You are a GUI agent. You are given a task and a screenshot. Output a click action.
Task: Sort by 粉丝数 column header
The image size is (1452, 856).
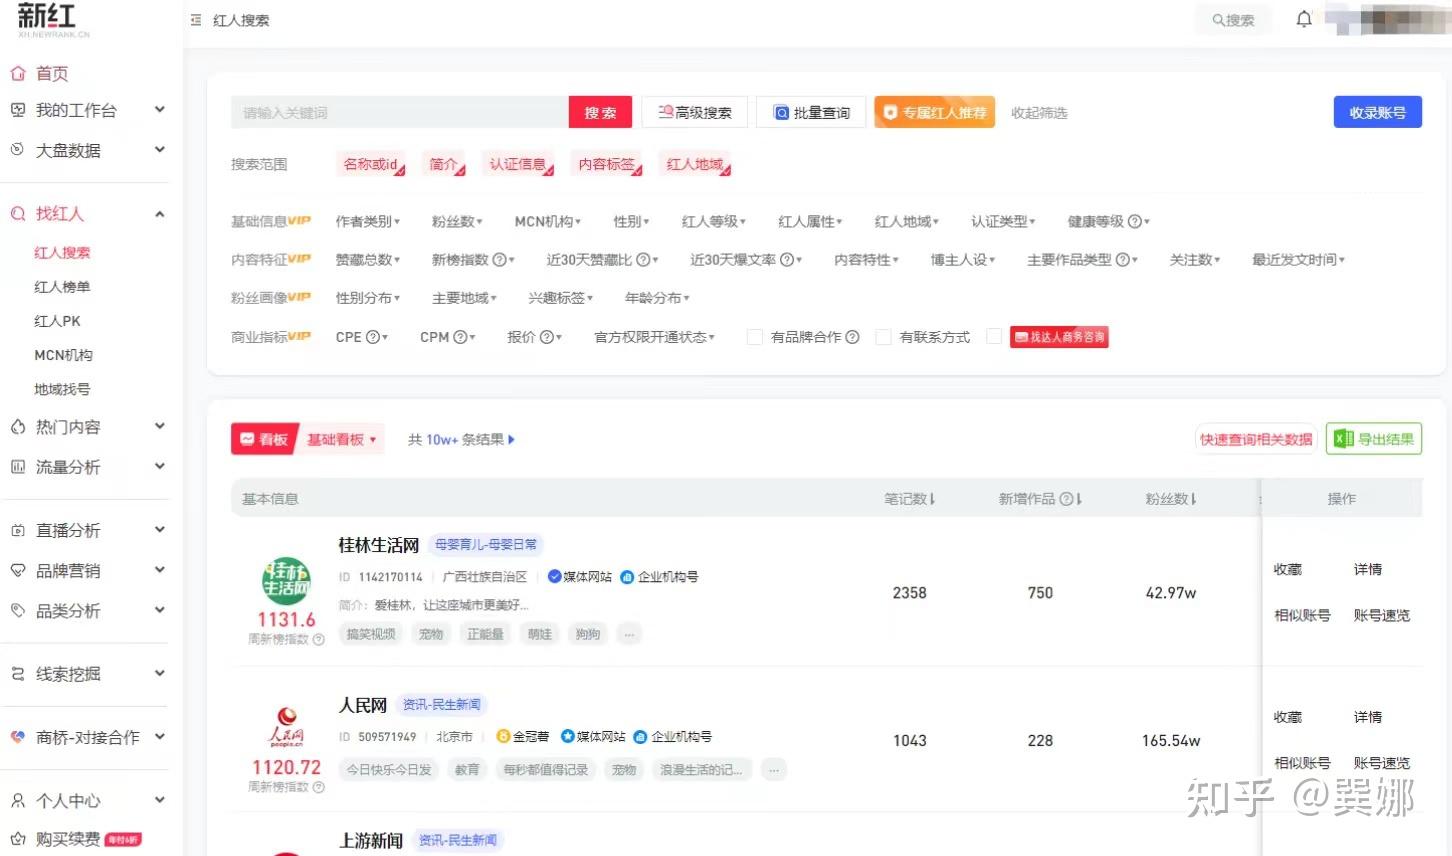(x=1171, y=498)
